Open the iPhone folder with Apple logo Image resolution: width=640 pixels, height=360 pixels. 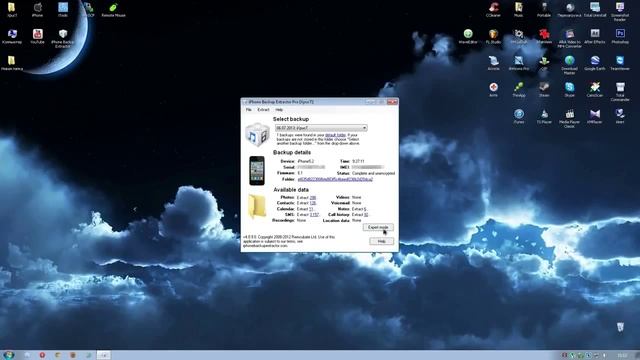(38, 9)
